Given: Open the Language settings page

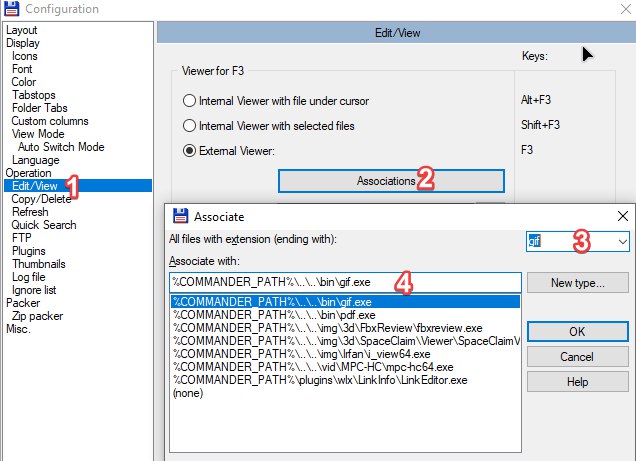Looking at the screenshot, I should point(35,160).
